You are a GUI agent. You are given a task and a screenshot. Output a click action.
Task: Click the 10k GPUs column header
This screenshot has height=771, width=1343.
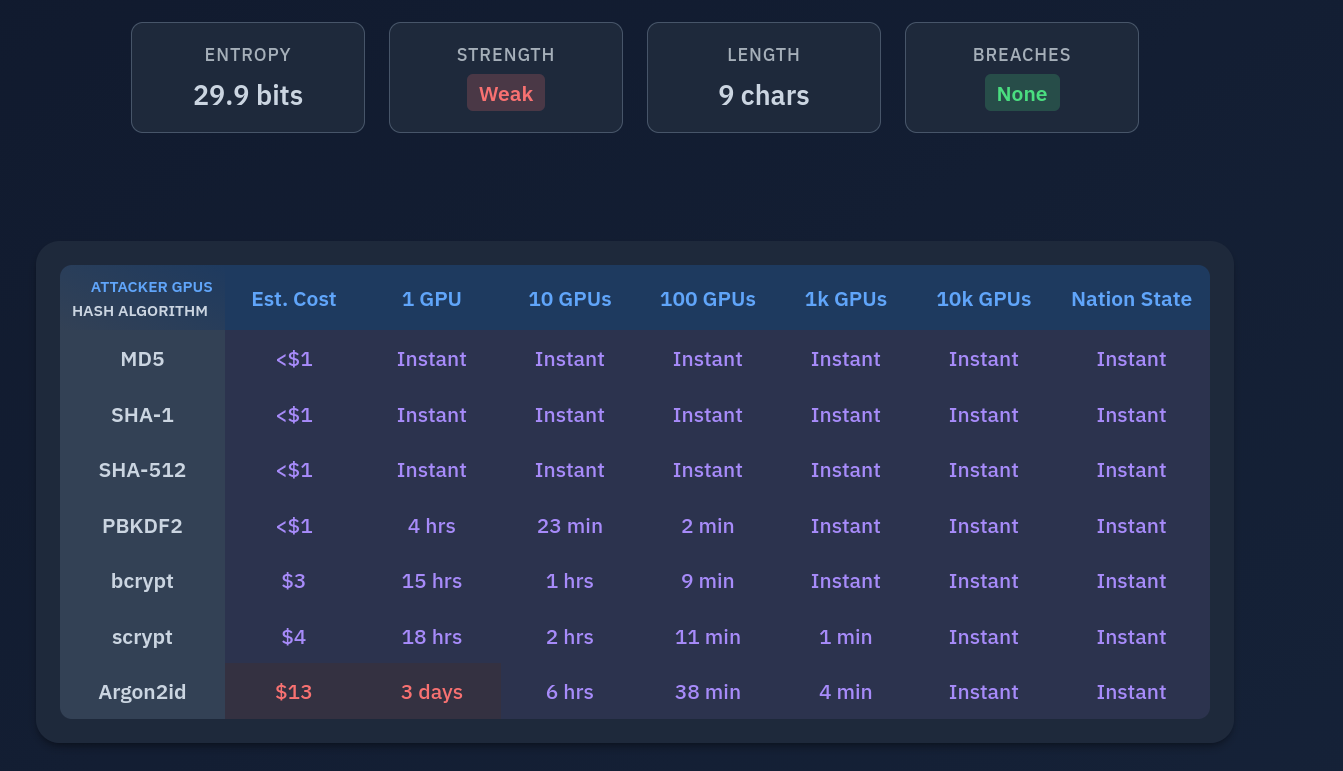[984, 299]
